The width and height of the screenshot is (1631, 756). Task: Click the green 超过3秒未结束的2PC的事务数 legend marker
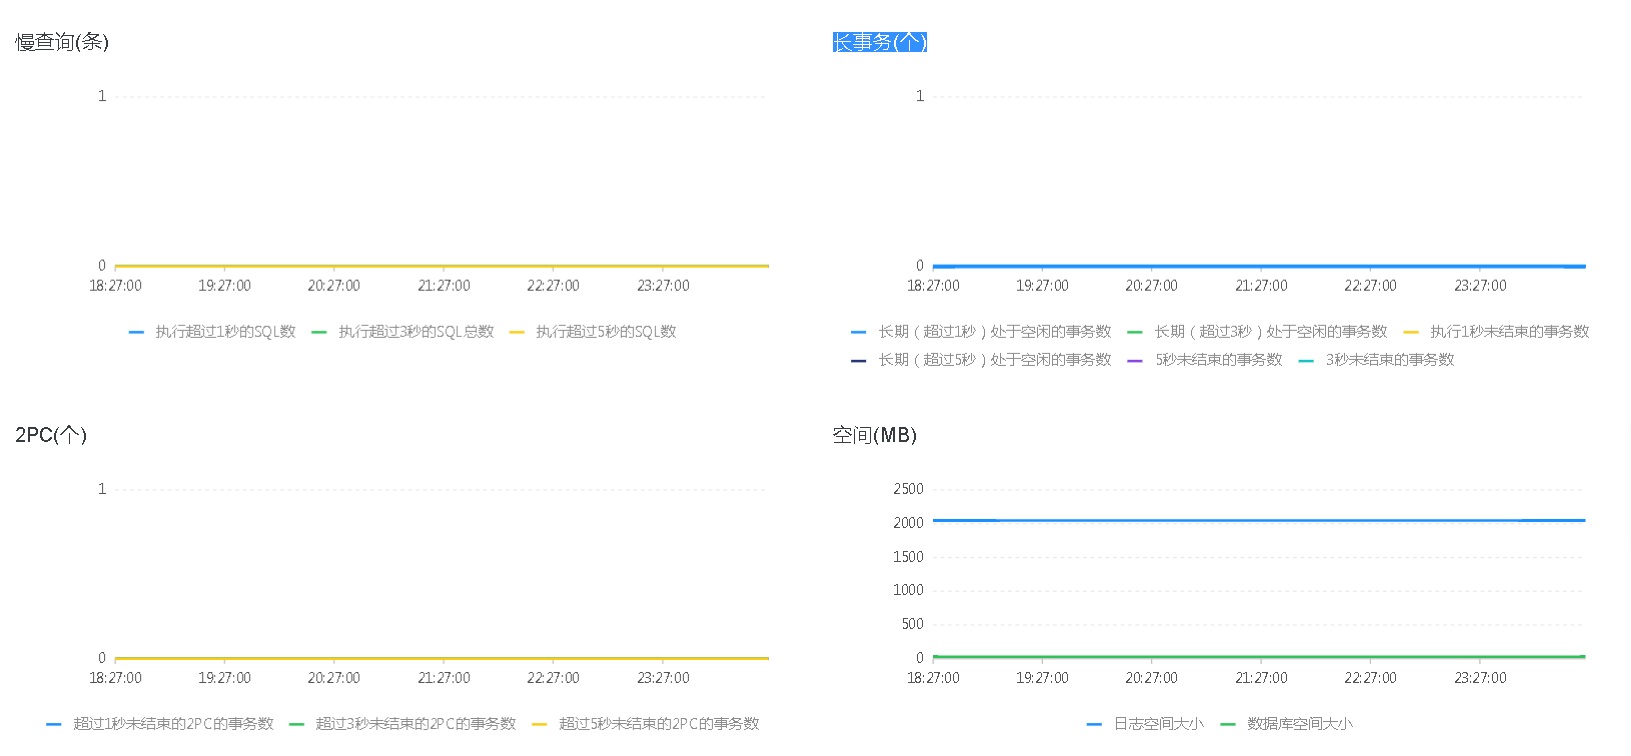(x=297, y=724)
